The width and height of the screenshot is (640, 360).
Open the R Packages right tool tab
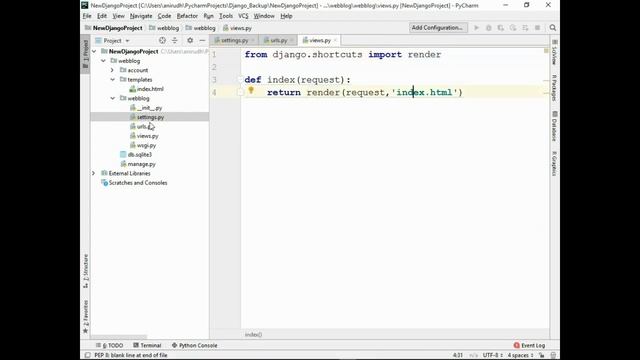(x=554, y=88)
